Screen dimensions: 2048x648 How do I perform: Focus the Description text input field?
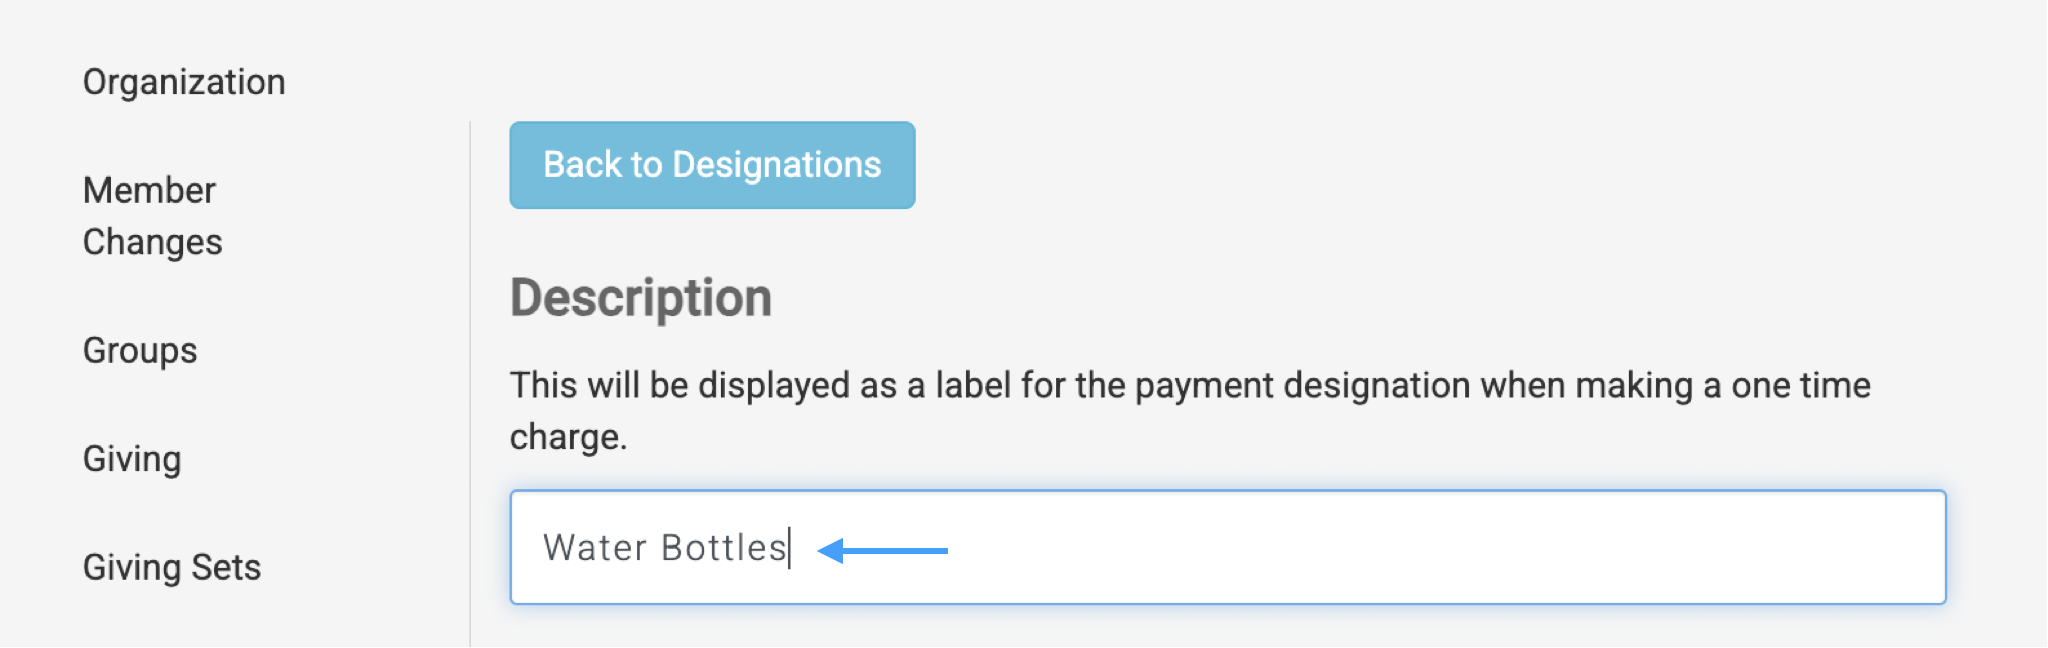pyautogui.click(x=1227, y=547)
